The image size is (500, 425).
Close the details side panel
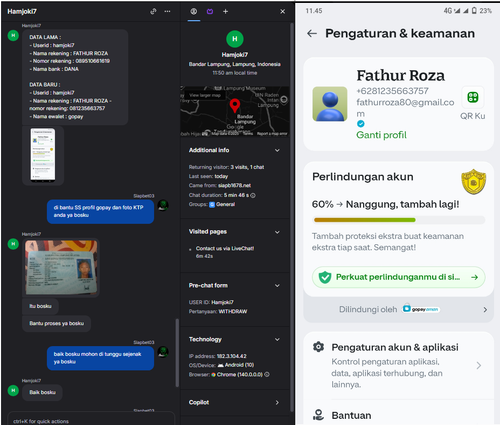click(282, 11)
